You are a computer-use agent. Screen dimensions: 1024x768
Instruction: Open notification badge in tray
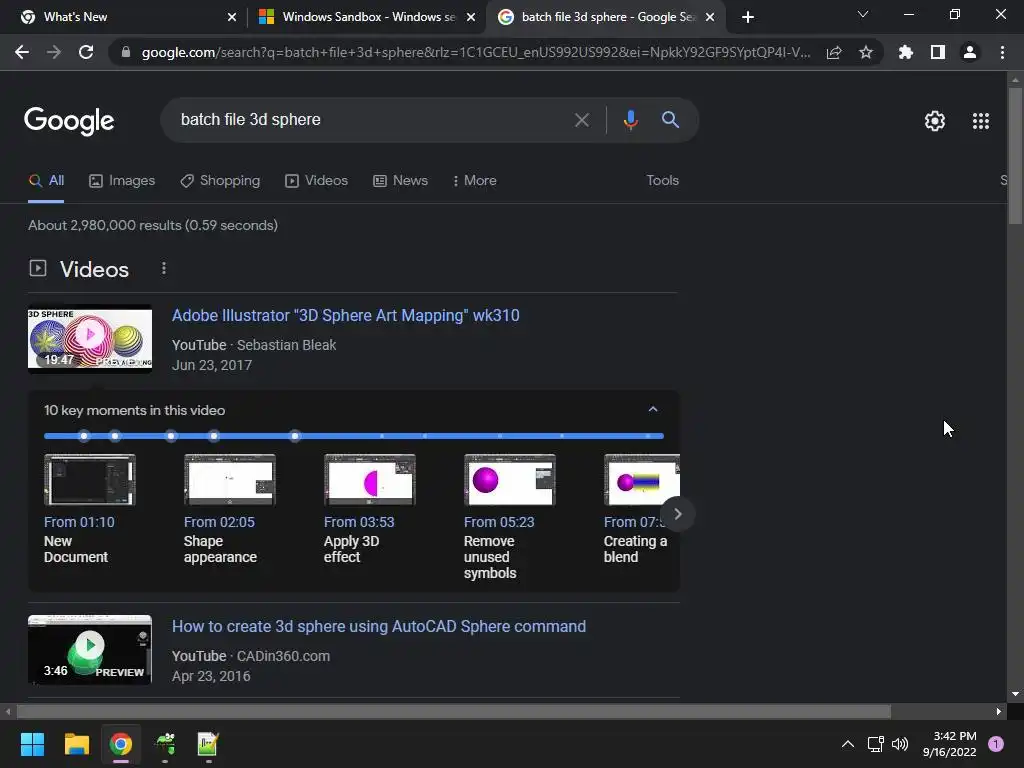tap(995, 744)
